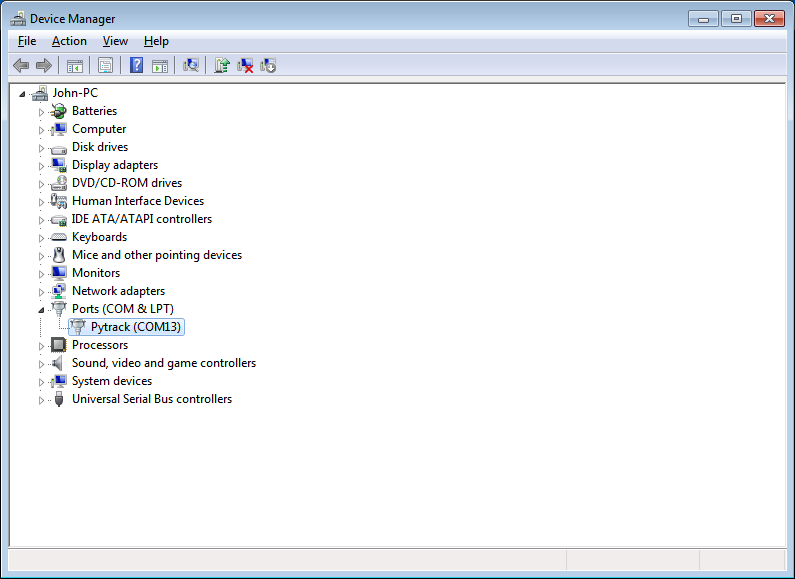Click the Back arrow in toolbar
The width and height of the screenshot is (795, 579).
21,65
